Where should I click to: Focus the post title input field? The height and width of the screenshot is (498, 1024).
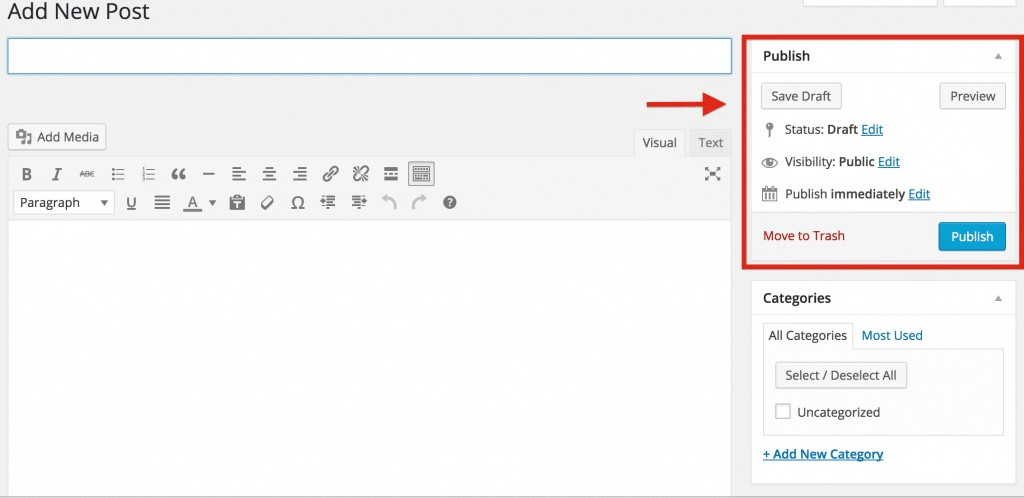coord(369,56)
